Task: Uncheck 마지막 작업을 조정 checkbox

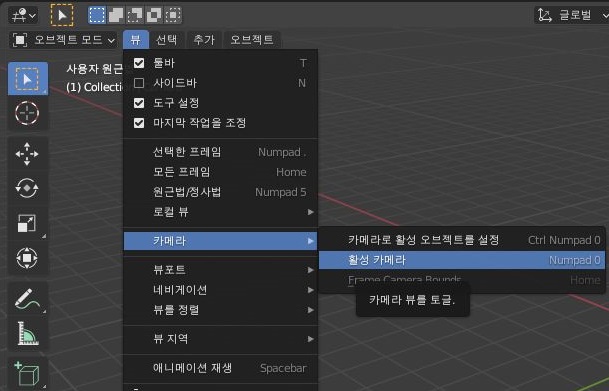Action: tap(139, 123)
